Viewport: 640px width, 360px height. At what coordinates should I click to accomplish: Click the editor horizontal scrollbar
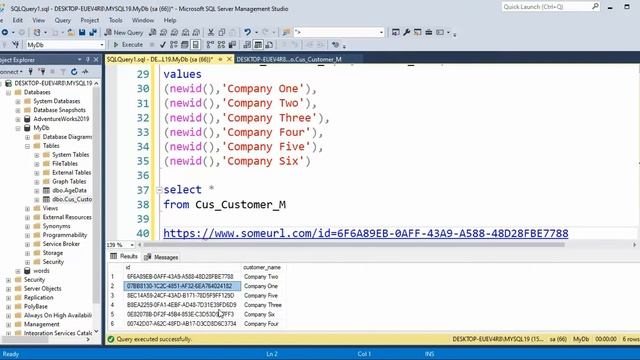(353, 245)
